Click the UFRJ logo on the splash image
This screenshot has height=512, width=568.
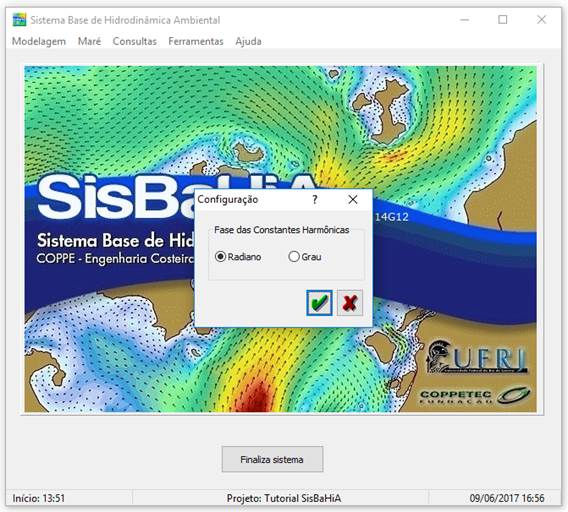click(477, 357)
